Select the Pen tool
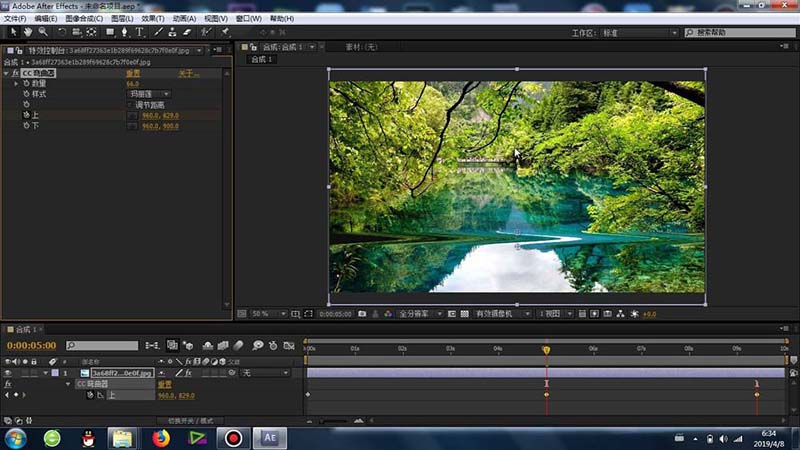The width and height of the screenshot is (800, 450). click(x=124, y=32)
